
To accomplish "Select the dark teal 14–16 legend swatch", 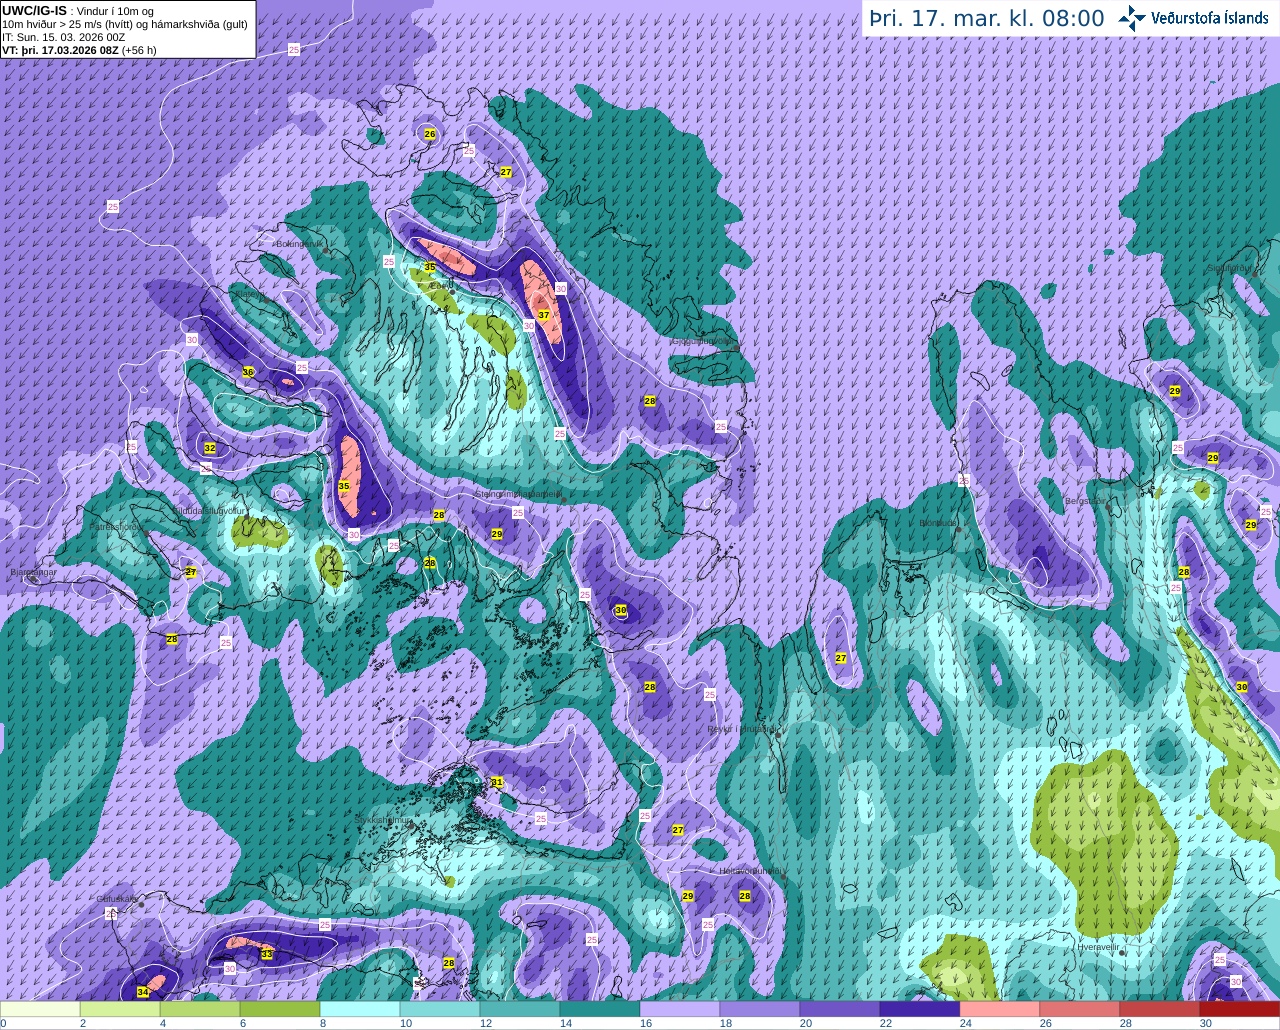I will click(x=600, y=1009).
